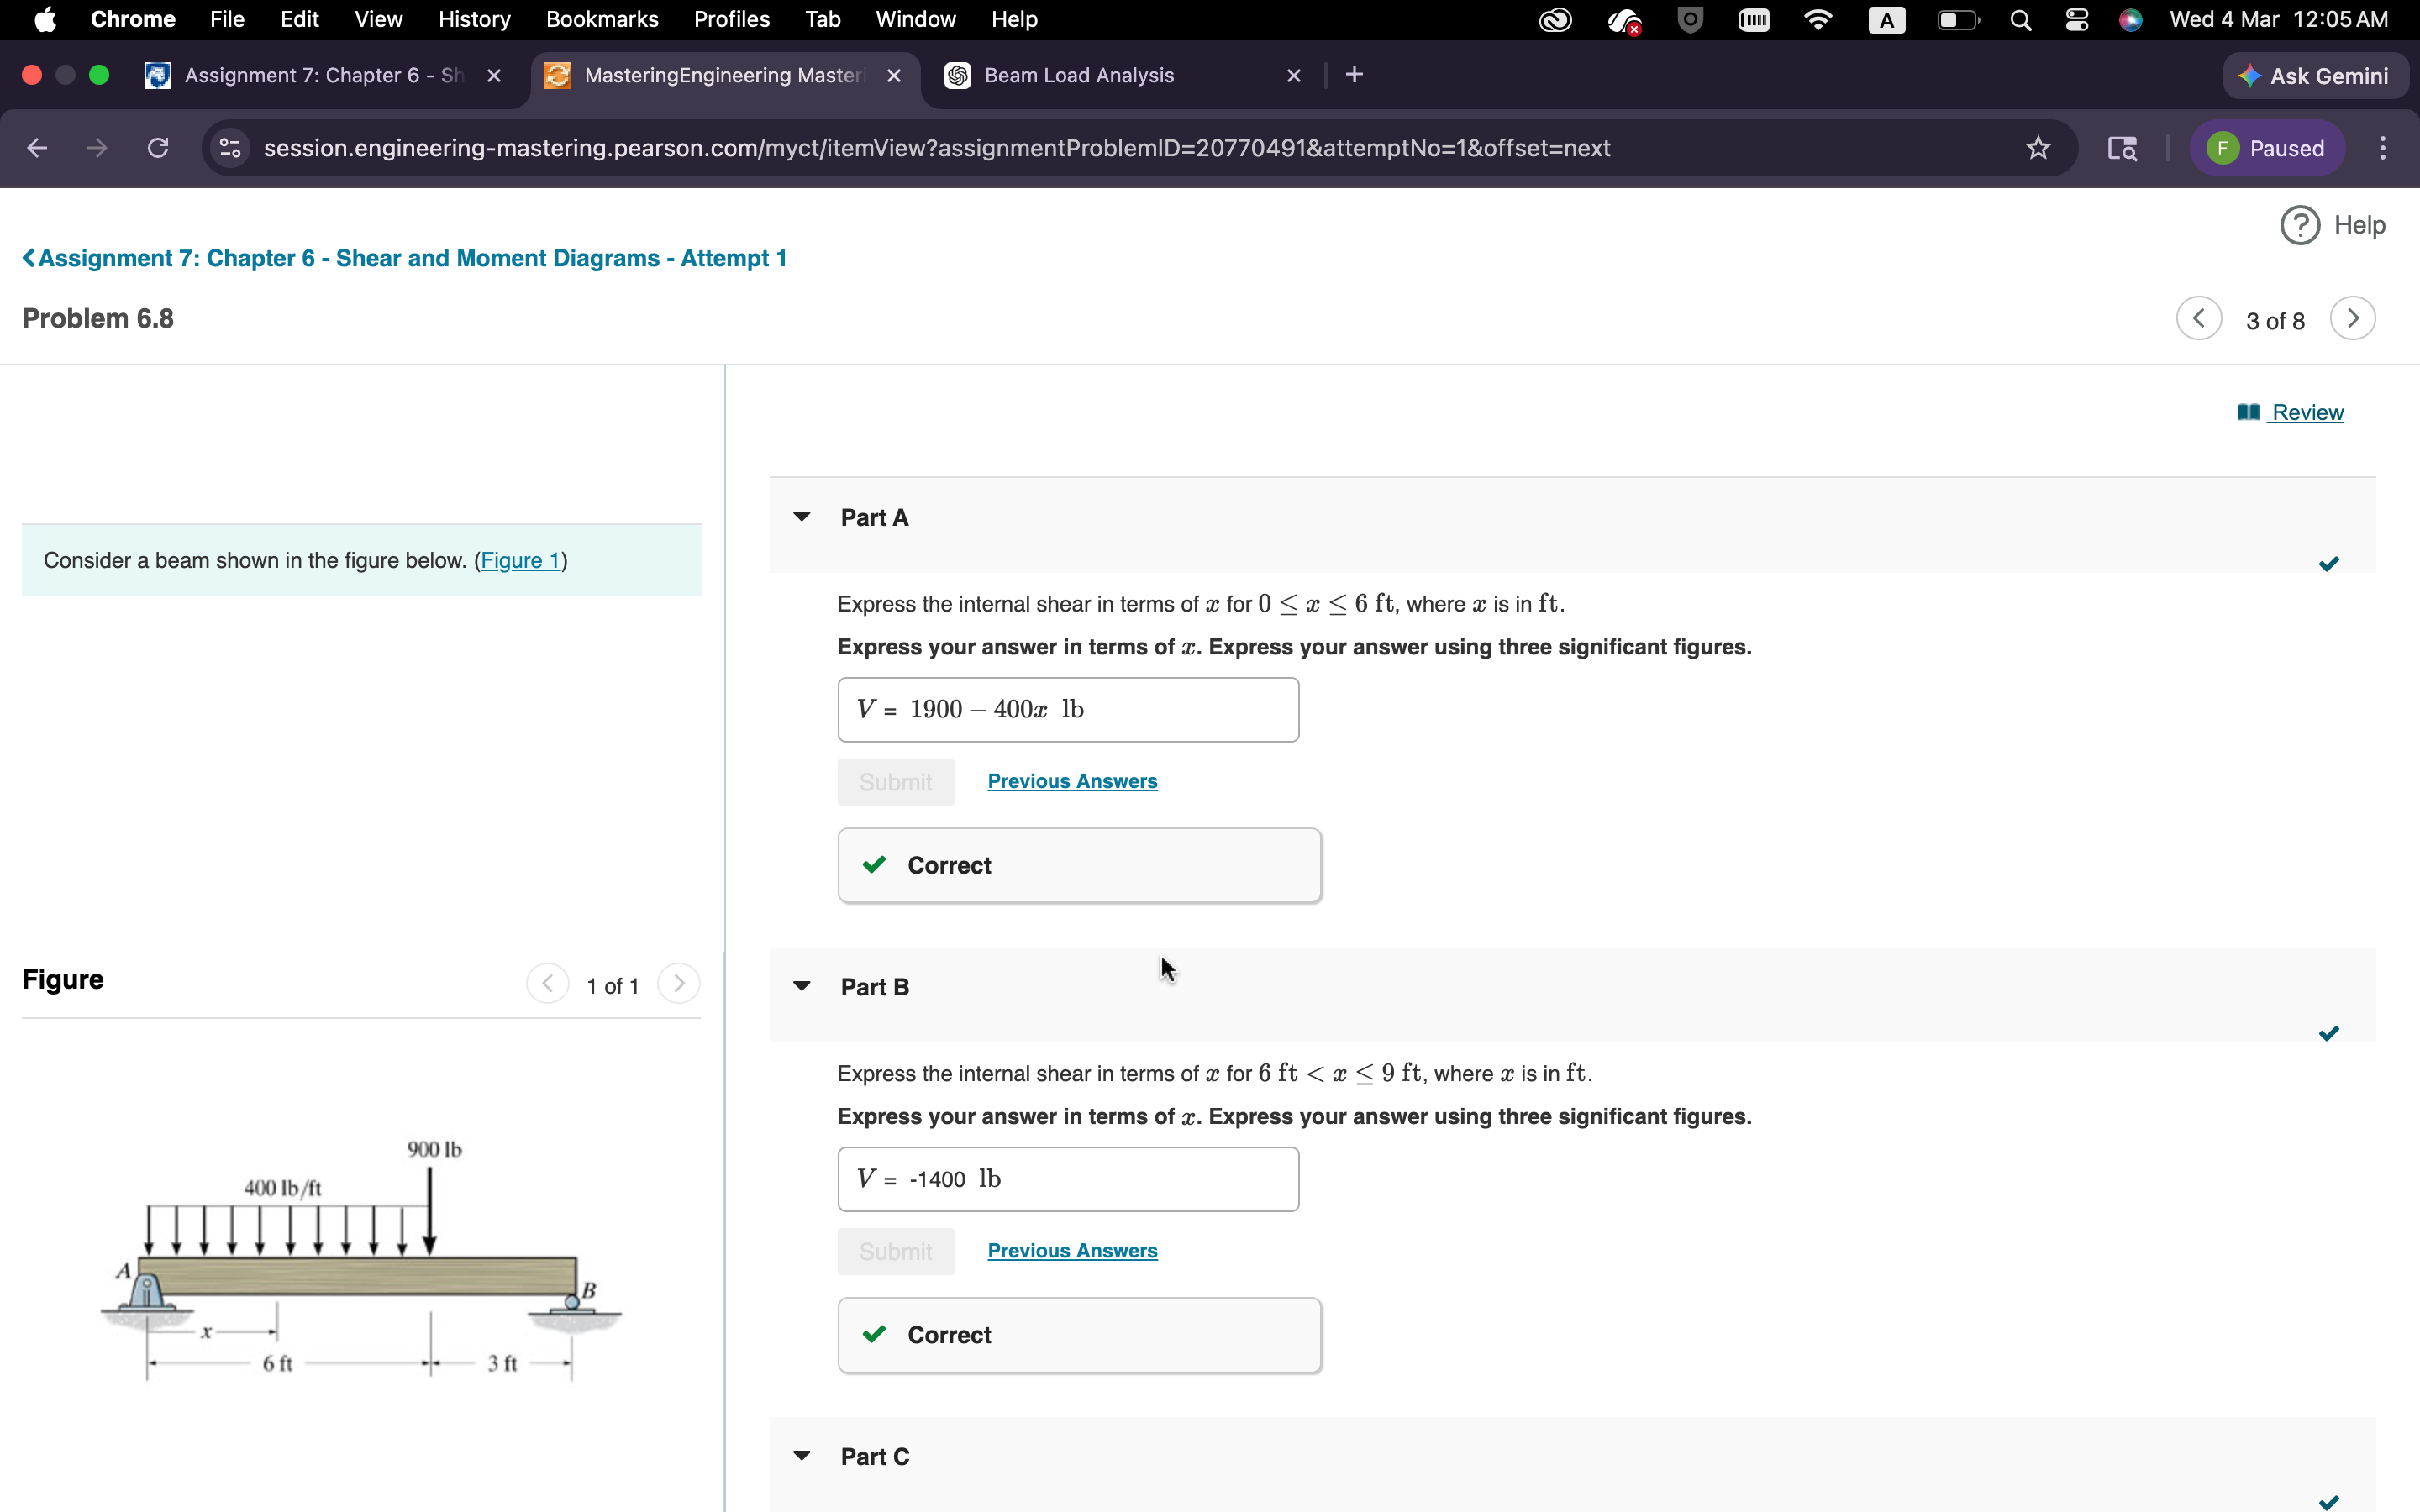This screenshot has height=1512, width=2420.
Task: Open a new tab with the plus icon
Action: pyautogui.click(x=1354, y=75)
